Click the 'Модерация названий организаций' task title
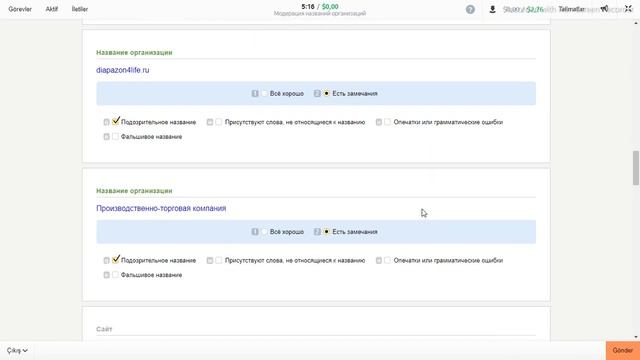The image size is (640, 360). tap(320, 13)
